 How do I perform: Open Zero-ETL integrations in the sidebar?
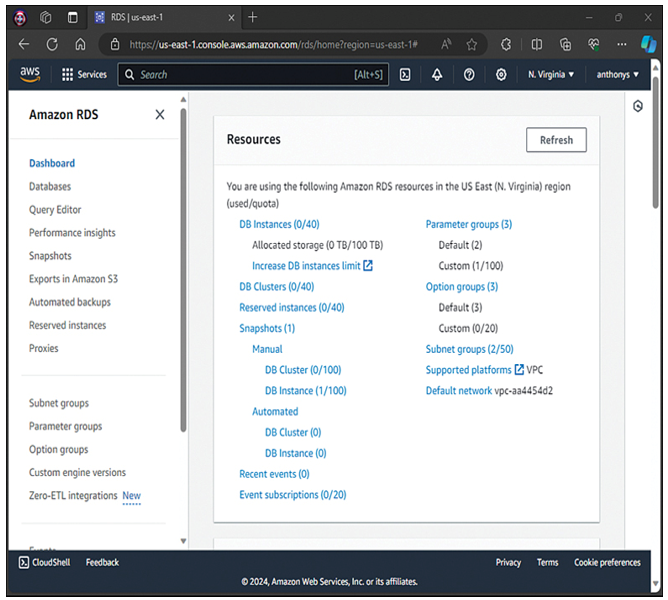point(73,496)
